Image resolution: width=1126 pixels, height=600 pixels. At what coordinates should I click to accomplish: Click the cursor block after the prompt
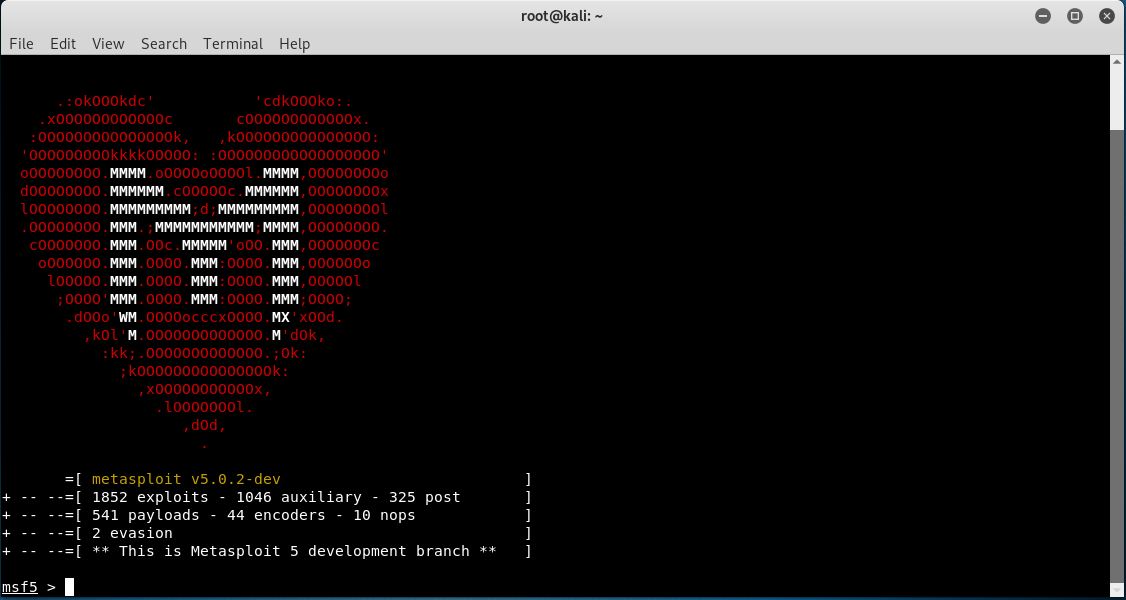click(70, 587)
